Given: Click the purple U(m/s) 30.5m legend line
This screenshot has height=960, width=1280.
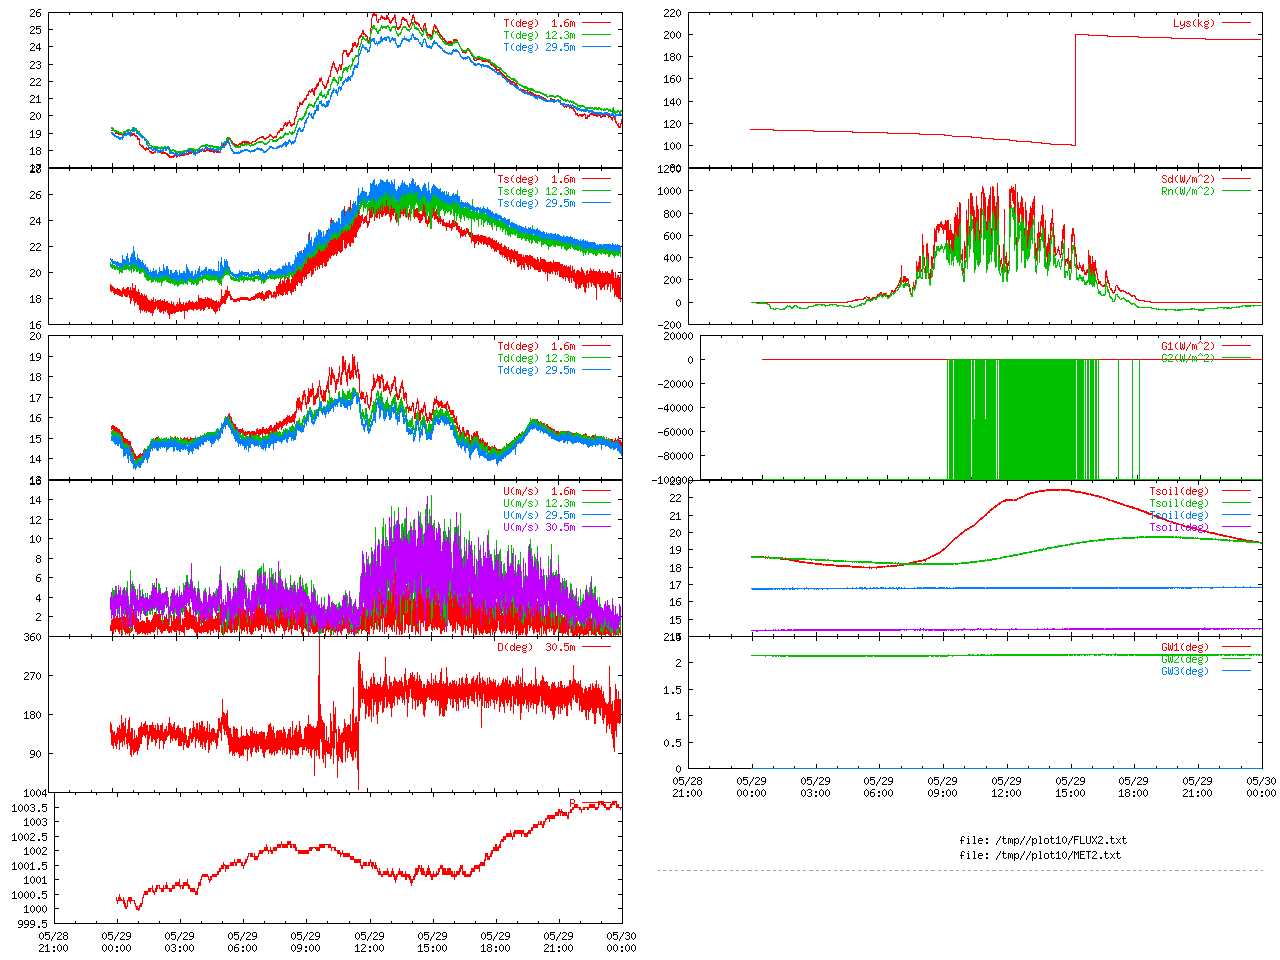Looking at the screenshot, I should tap(596, 527).
